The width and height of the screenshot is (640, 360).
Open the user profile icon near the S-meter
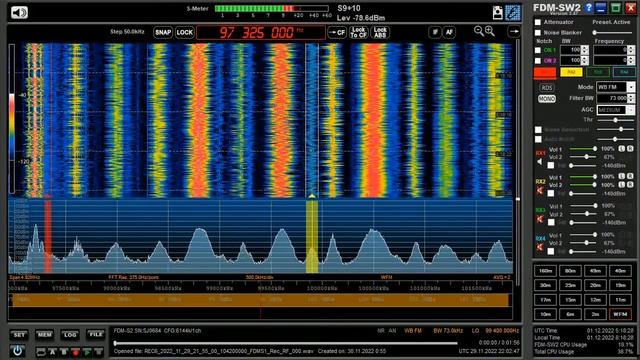click(x=498, y=13)
